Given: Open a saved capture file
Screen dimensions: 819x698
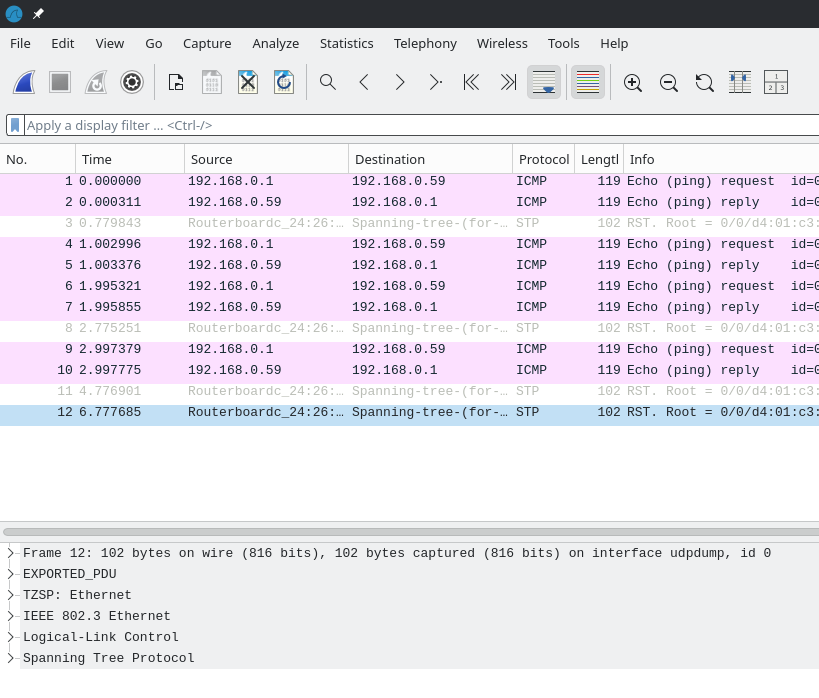Looking at the screenshot, I should tap(176, 82).
